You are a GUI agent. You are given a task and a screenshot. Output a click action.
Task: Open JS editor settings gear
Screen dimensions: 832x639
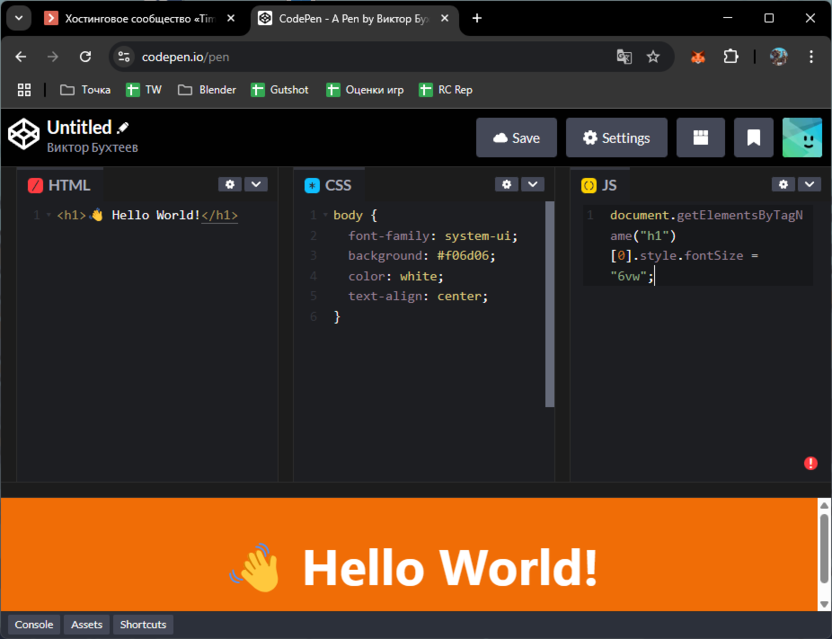click(784, 184)
